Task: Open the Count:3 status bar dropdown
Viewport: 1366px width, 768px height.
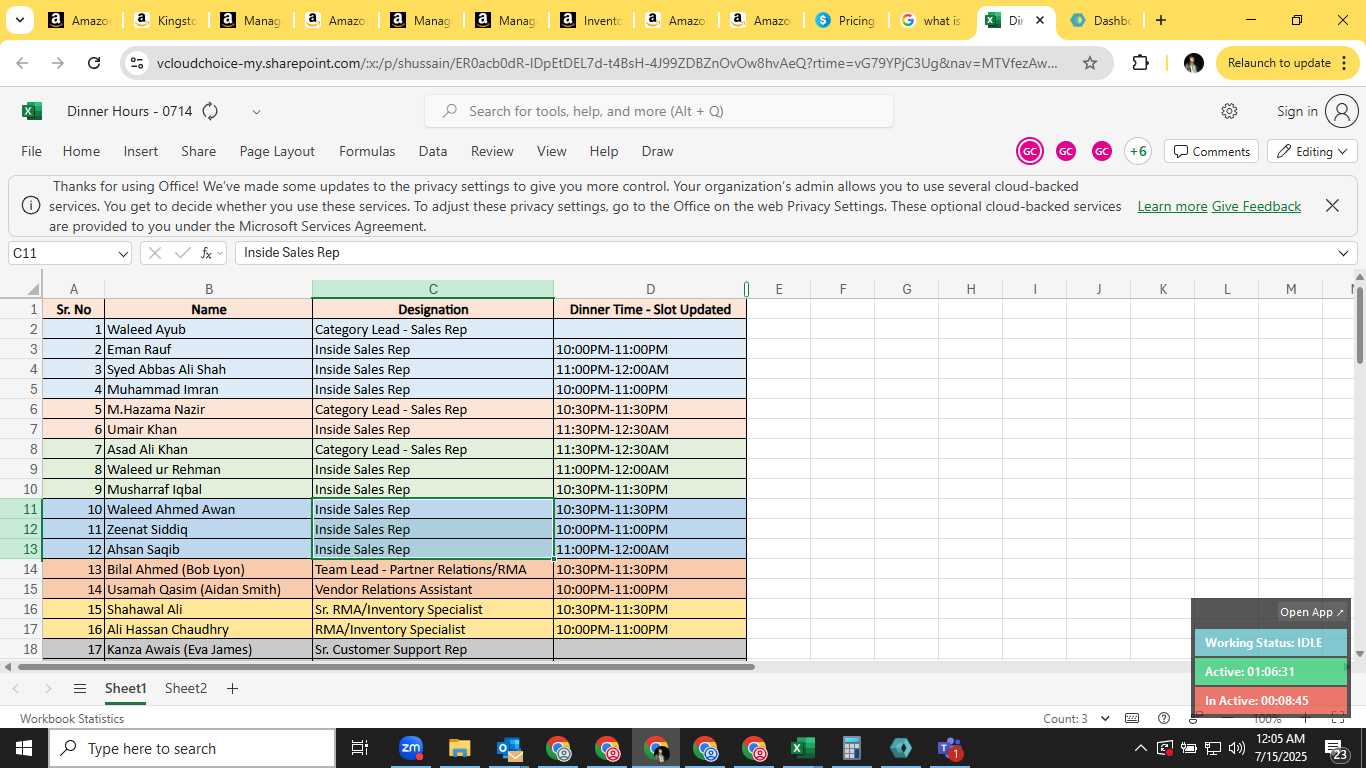Action: coord(1105,718)
